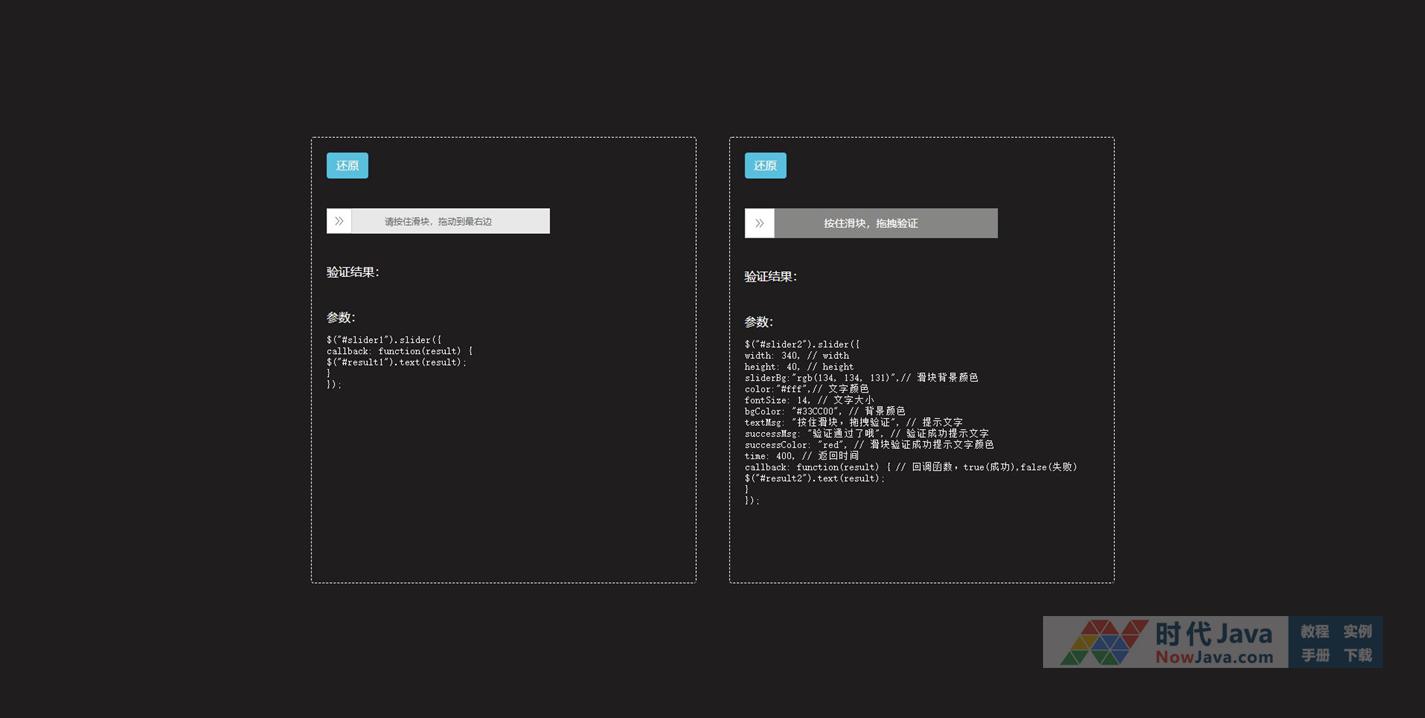Open the 手册 link in the watermark
This screenshot has height=718, width=1425.
[1314, 655]
